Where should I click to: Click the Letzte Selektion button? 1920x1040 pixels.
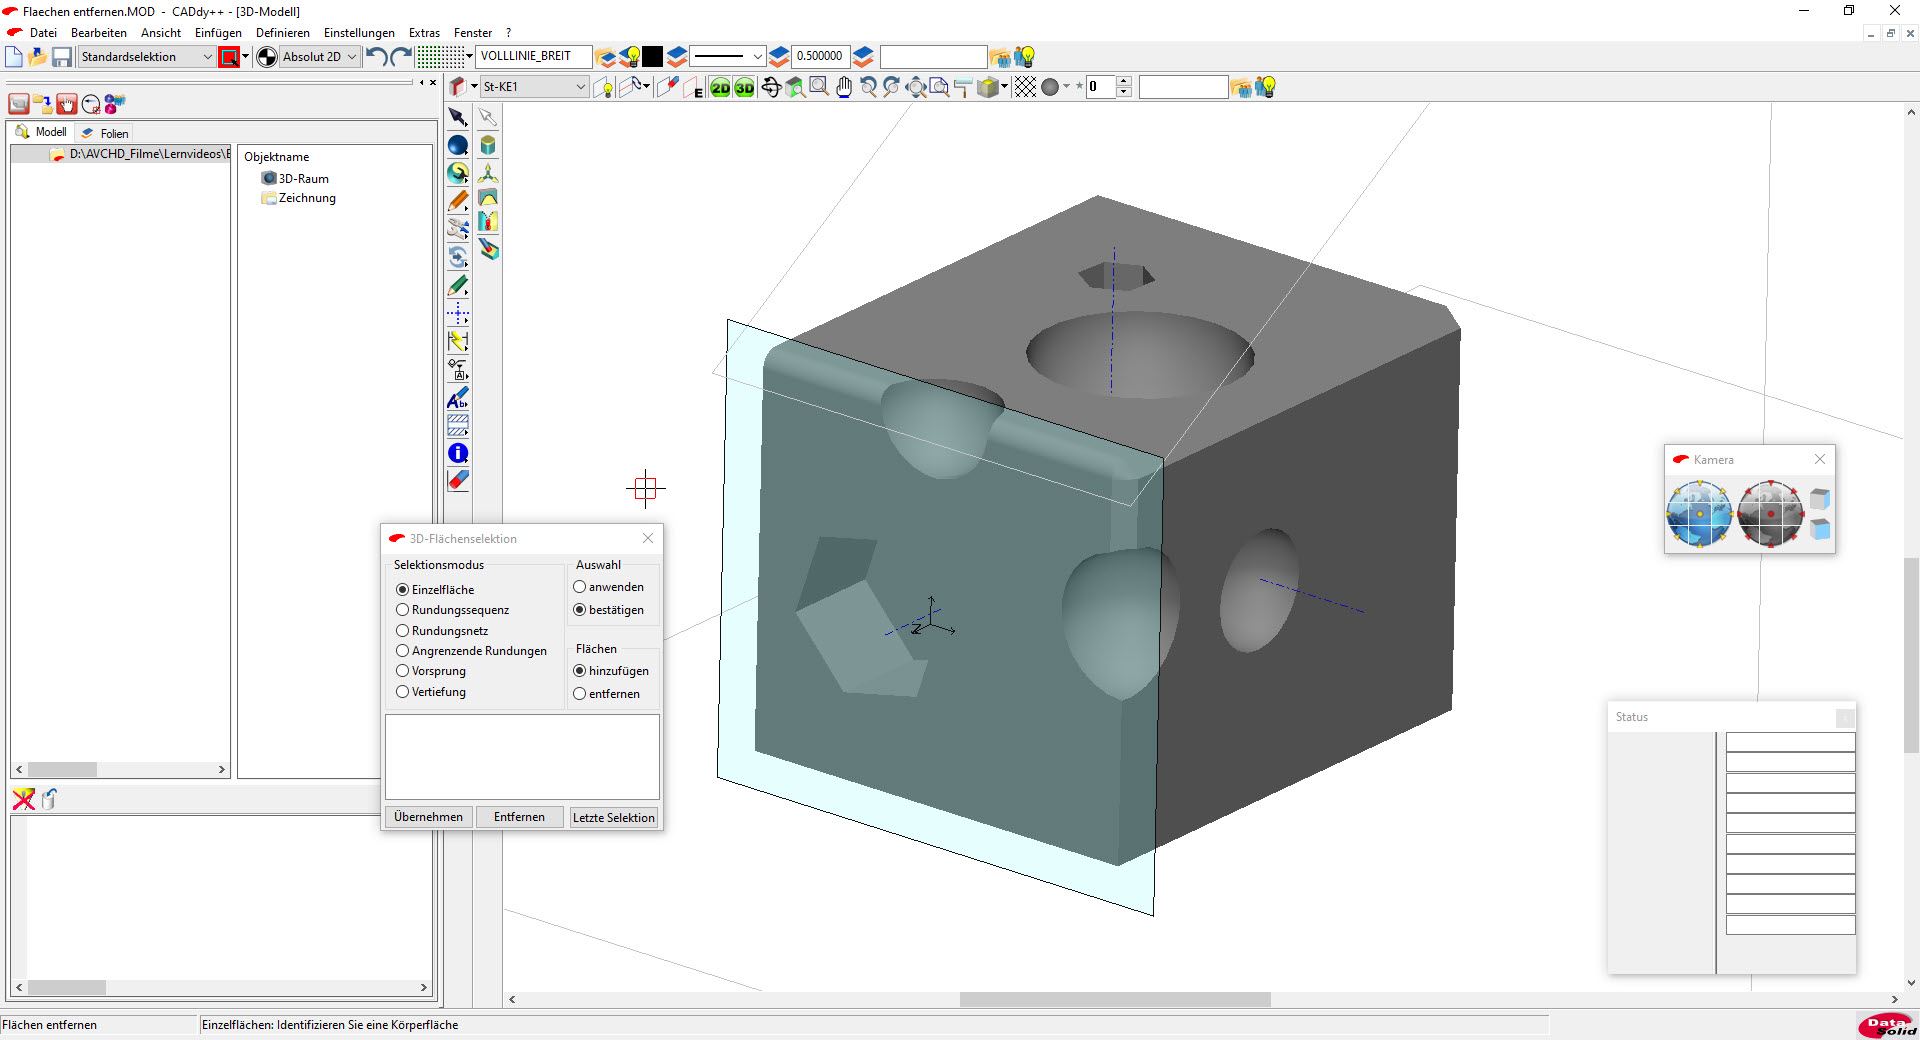click(x=613, y=817)
